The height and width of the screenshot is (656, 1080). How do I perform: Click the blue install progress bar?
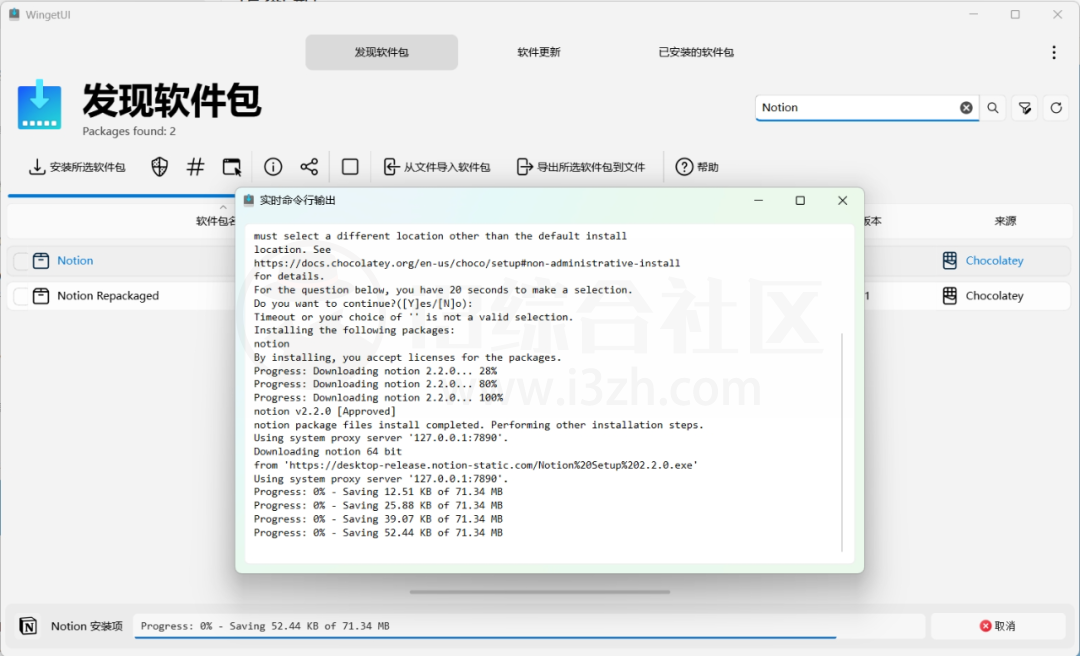(485, 638)
